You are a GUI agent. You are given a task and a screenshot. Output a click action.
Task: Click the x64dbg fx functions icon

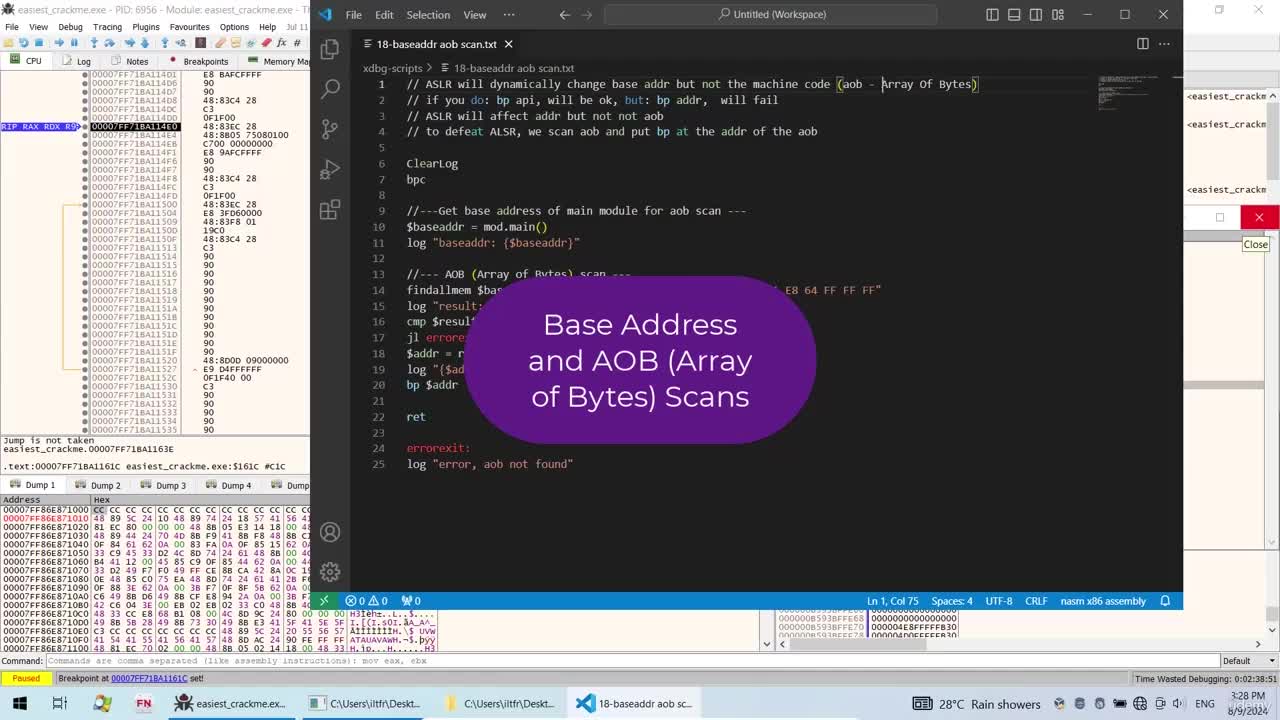pyautogui.click(x=281, y=42)
